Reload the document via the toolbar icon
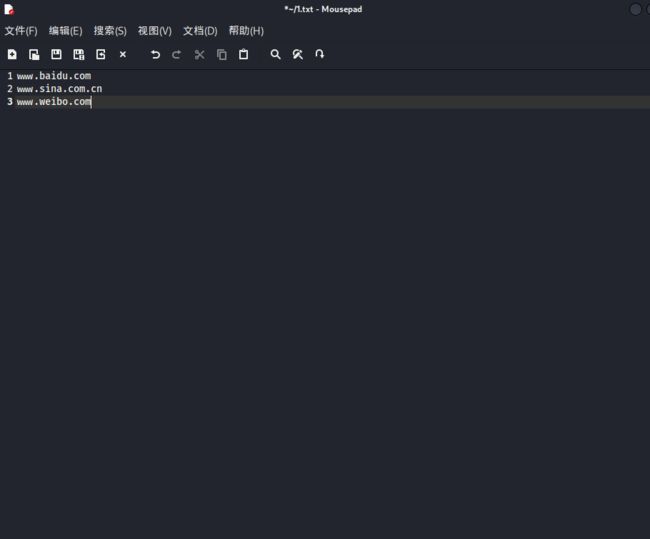This screenshot has height=539, width=650. [x=101, y=54]
